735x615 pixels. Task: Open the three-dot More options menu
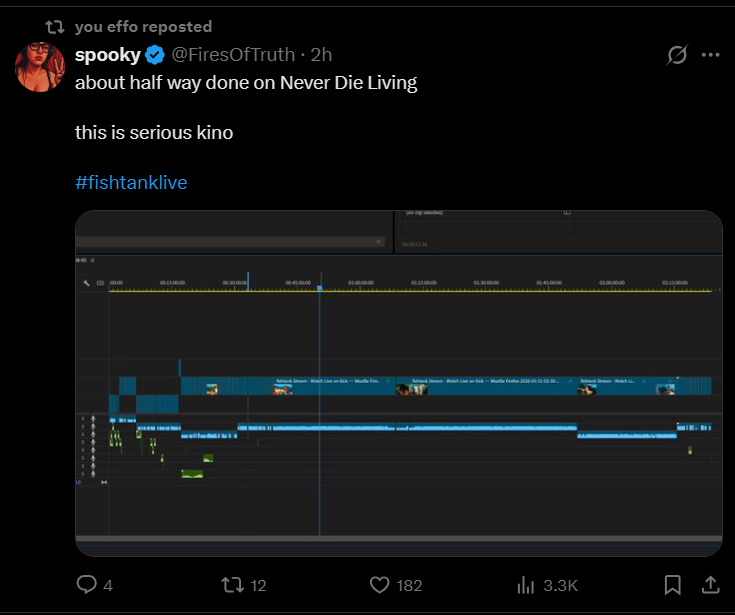point(711,55)
